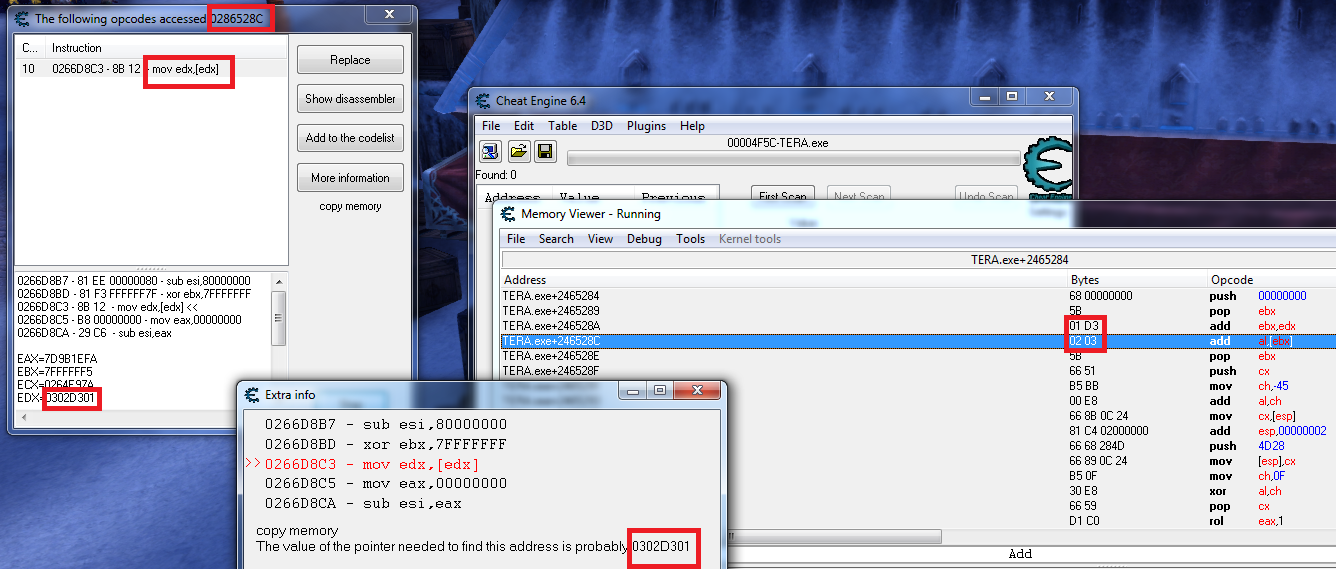The height and width of the screenshot is (569, 1336).
Task: Click the Add status text below disassembly
Action: tap(1020, 554)
